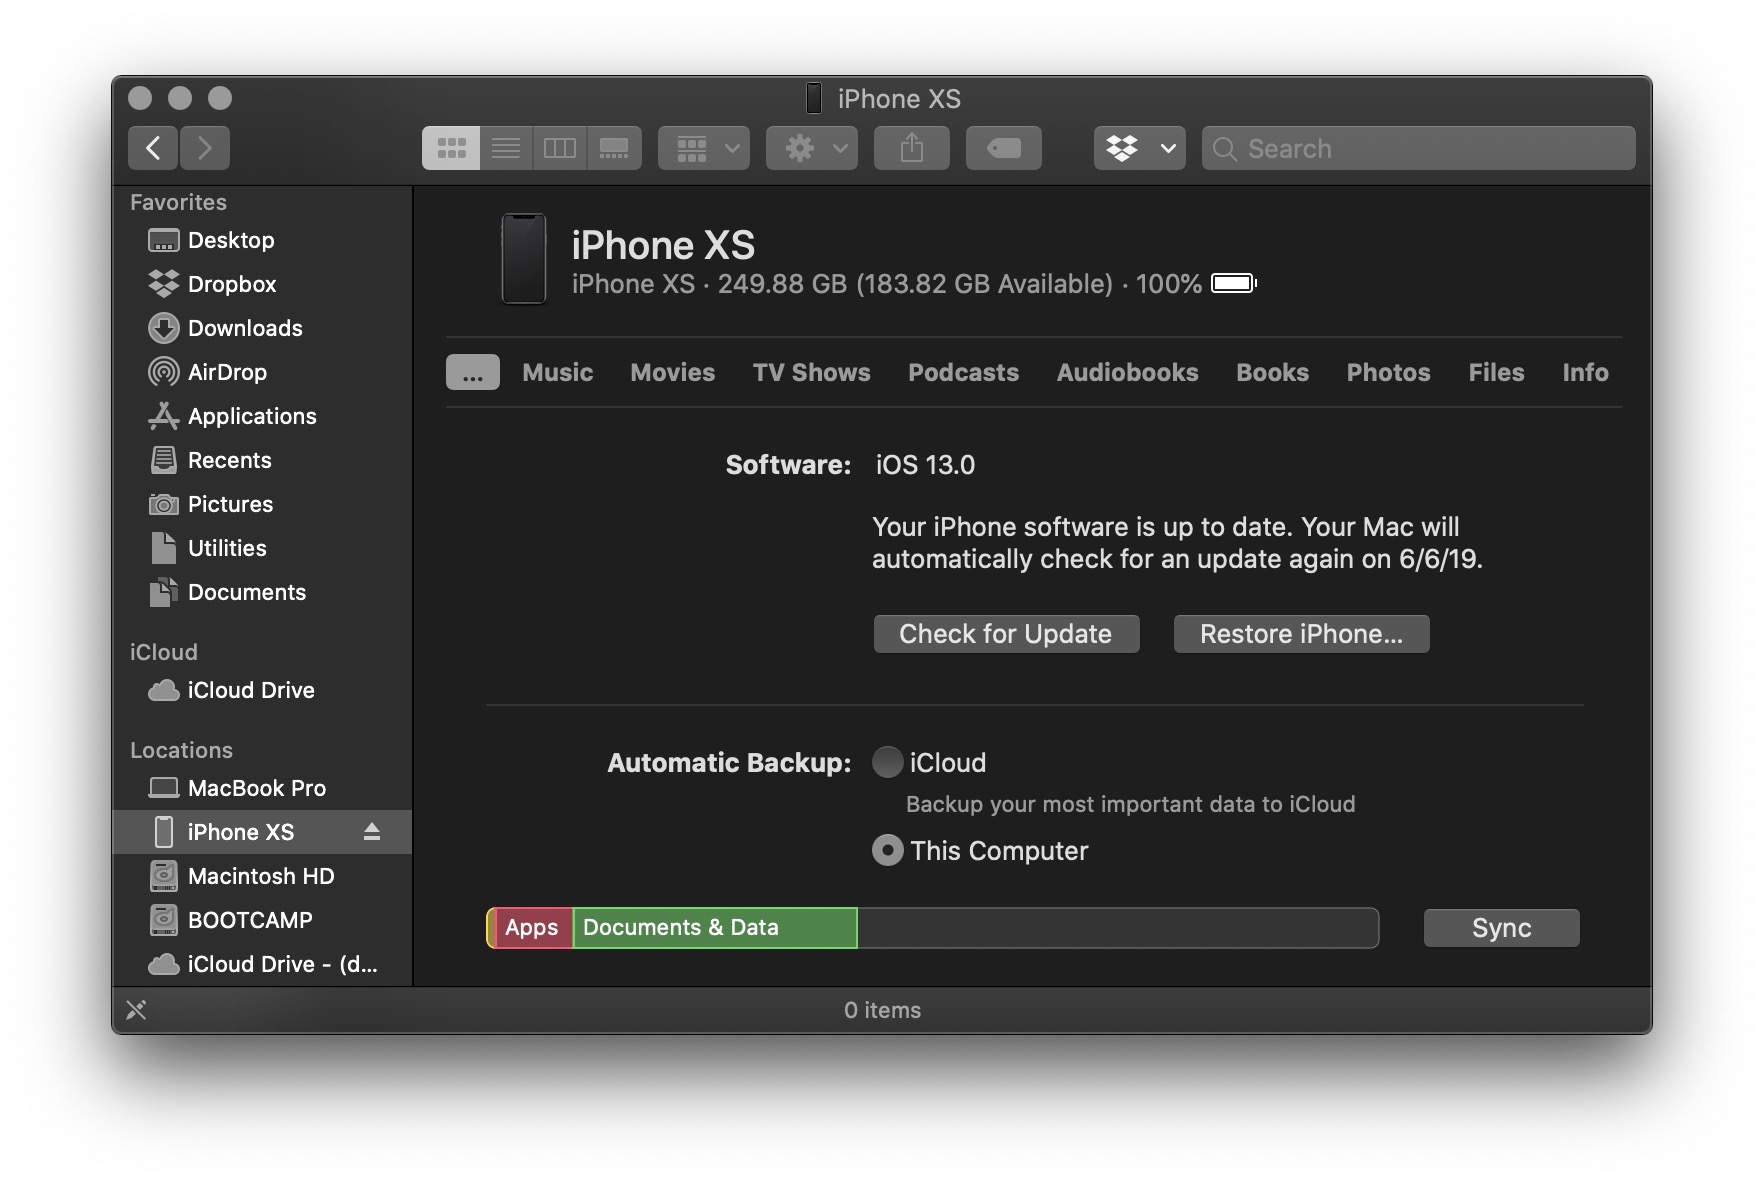Select the truncated iCloud Drive - (d... location
The width and height of the screenshot is (1764, 1182).
(x=262, y=964)
